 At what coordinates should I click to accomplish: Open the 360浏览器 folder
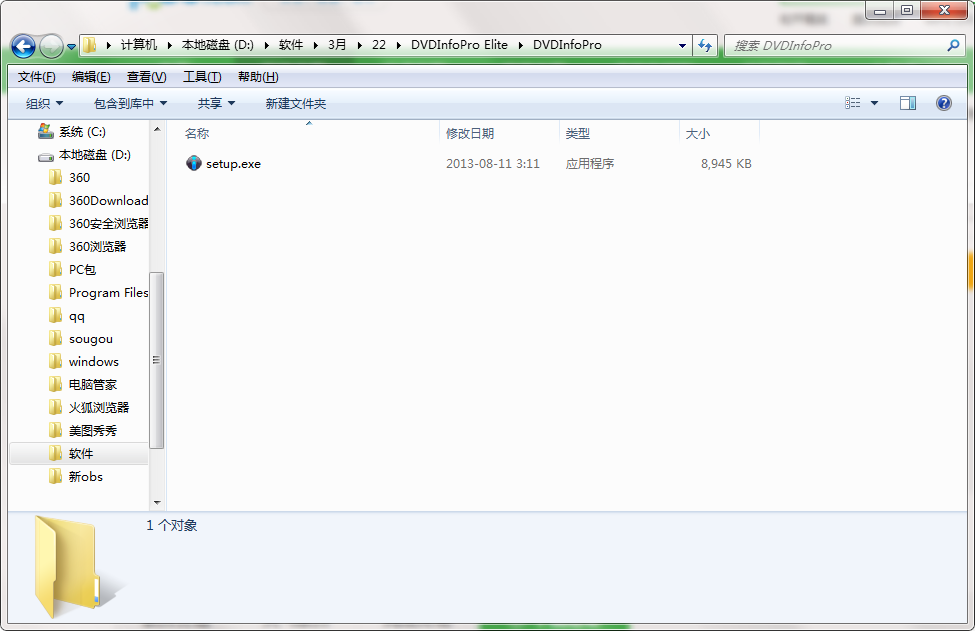click(x=97, y=247)
